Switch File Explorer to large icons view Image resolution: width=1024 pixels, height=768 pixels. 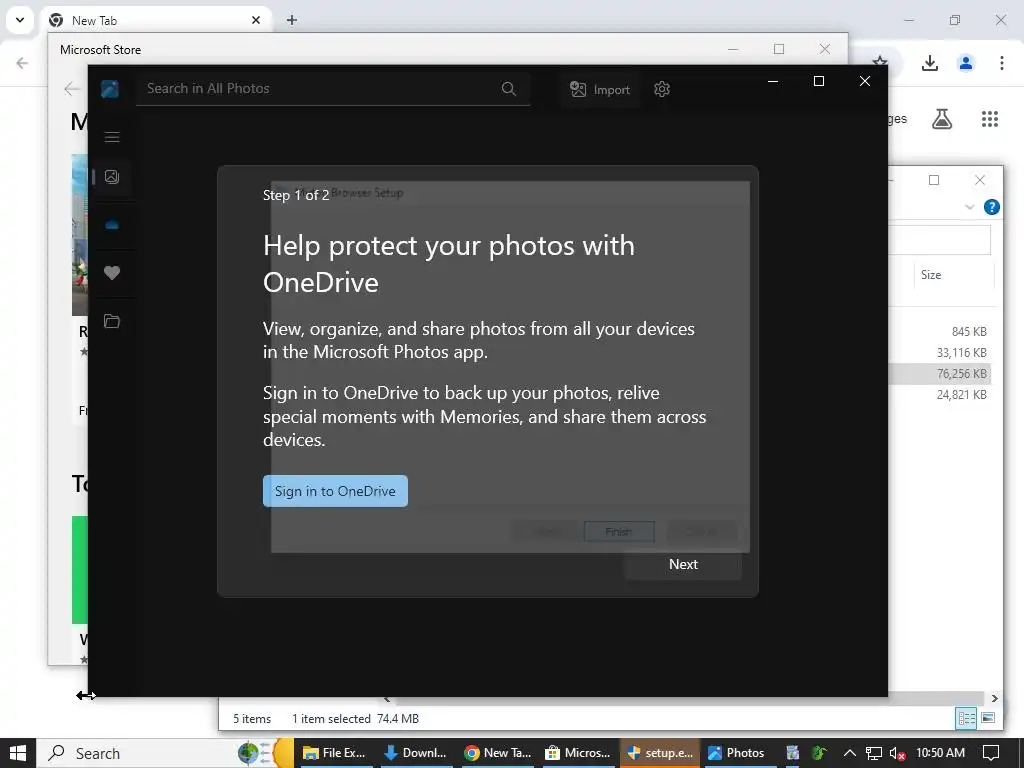988,718
